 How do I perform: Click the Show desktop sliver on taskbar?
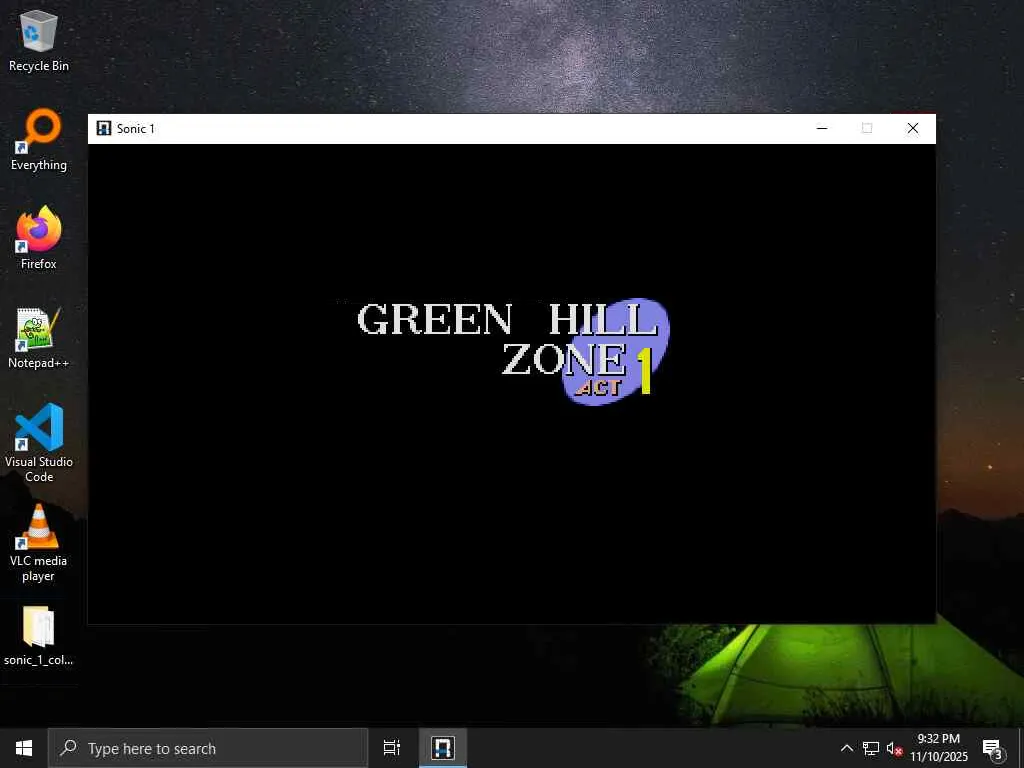point(1021,748)
